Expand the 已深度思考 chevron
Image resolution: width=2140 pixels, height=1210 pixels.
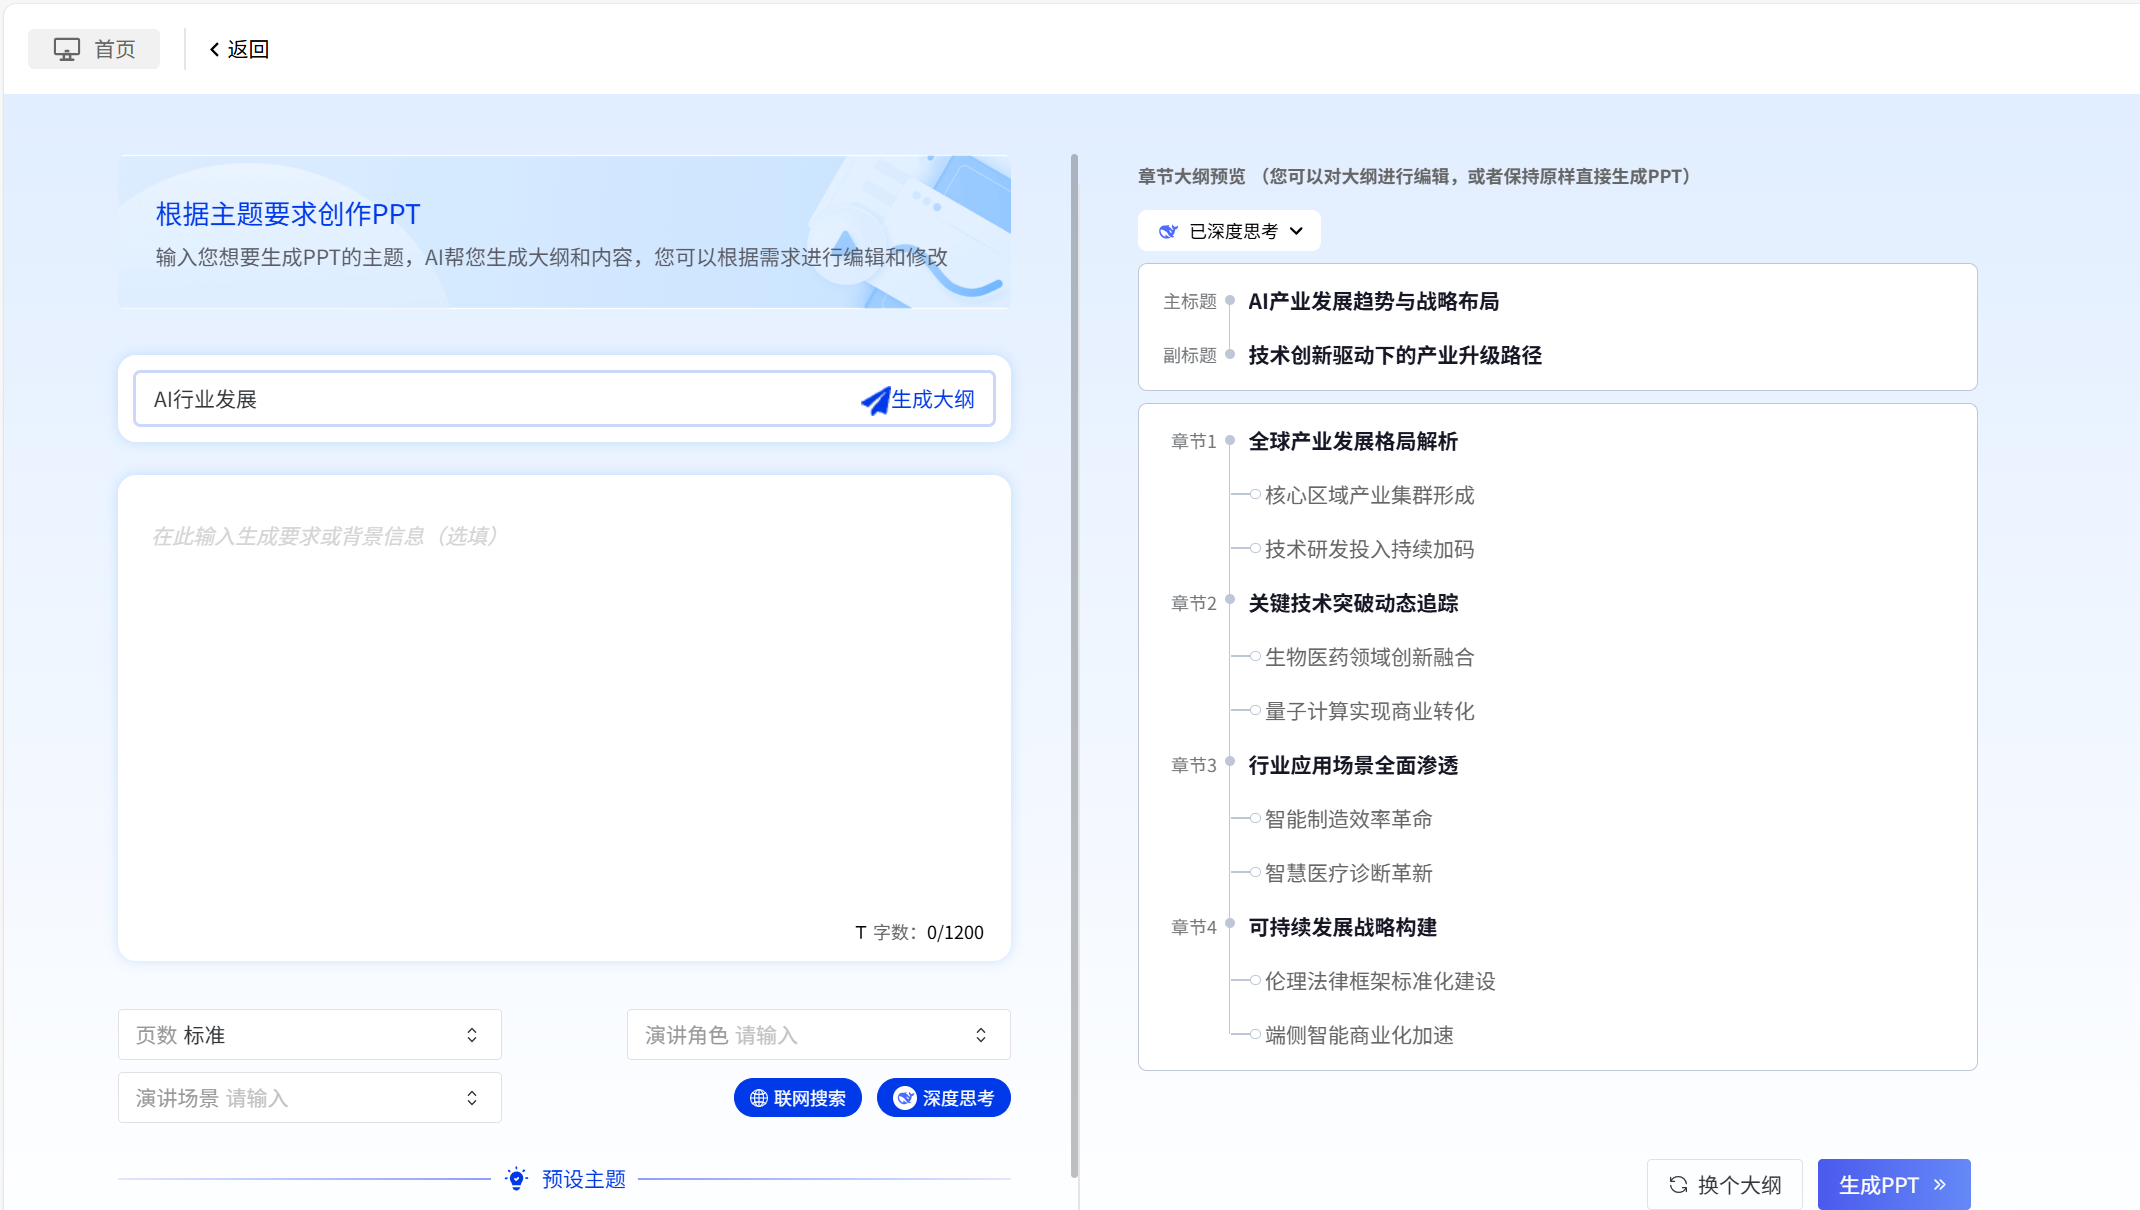coord(1297,230)
